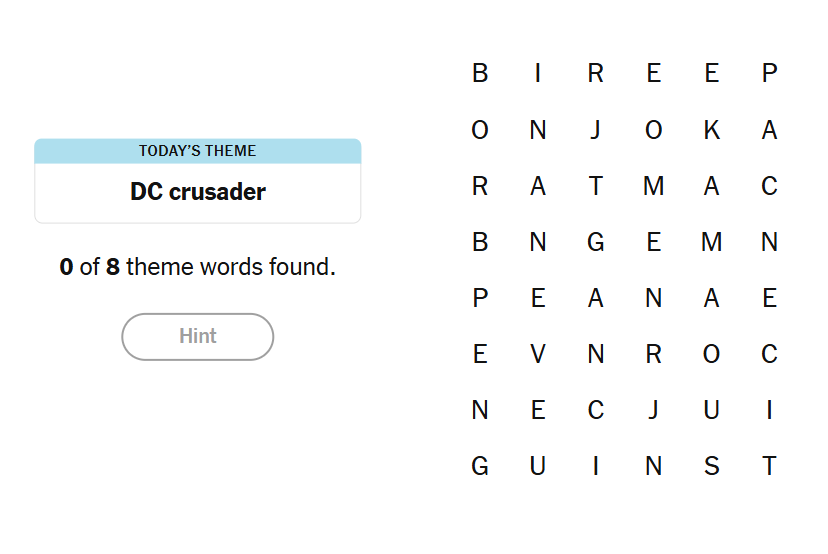Image resolution: width=828 pixels, height=554 pixels.
Task: Select the R between I and E
Action: click(x=596, y=73)
